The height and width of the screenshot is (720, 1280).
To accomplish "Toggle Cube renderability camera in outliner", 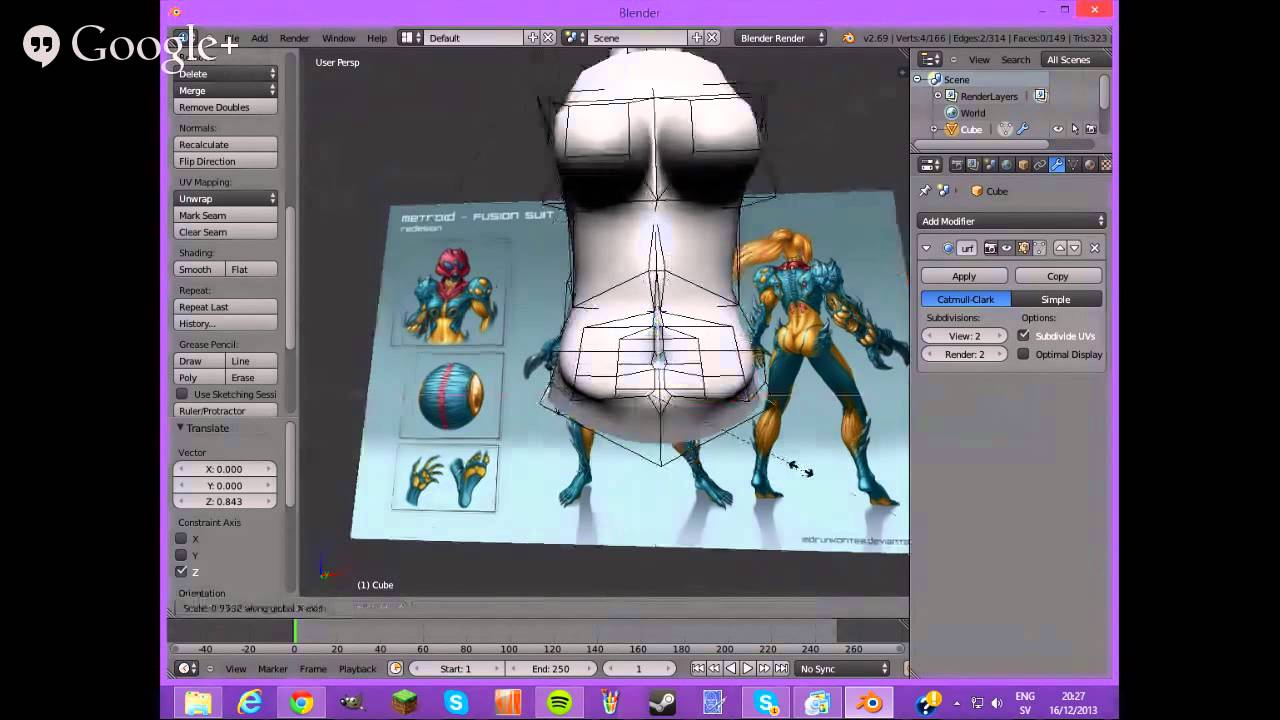I will click(1091, 129).
